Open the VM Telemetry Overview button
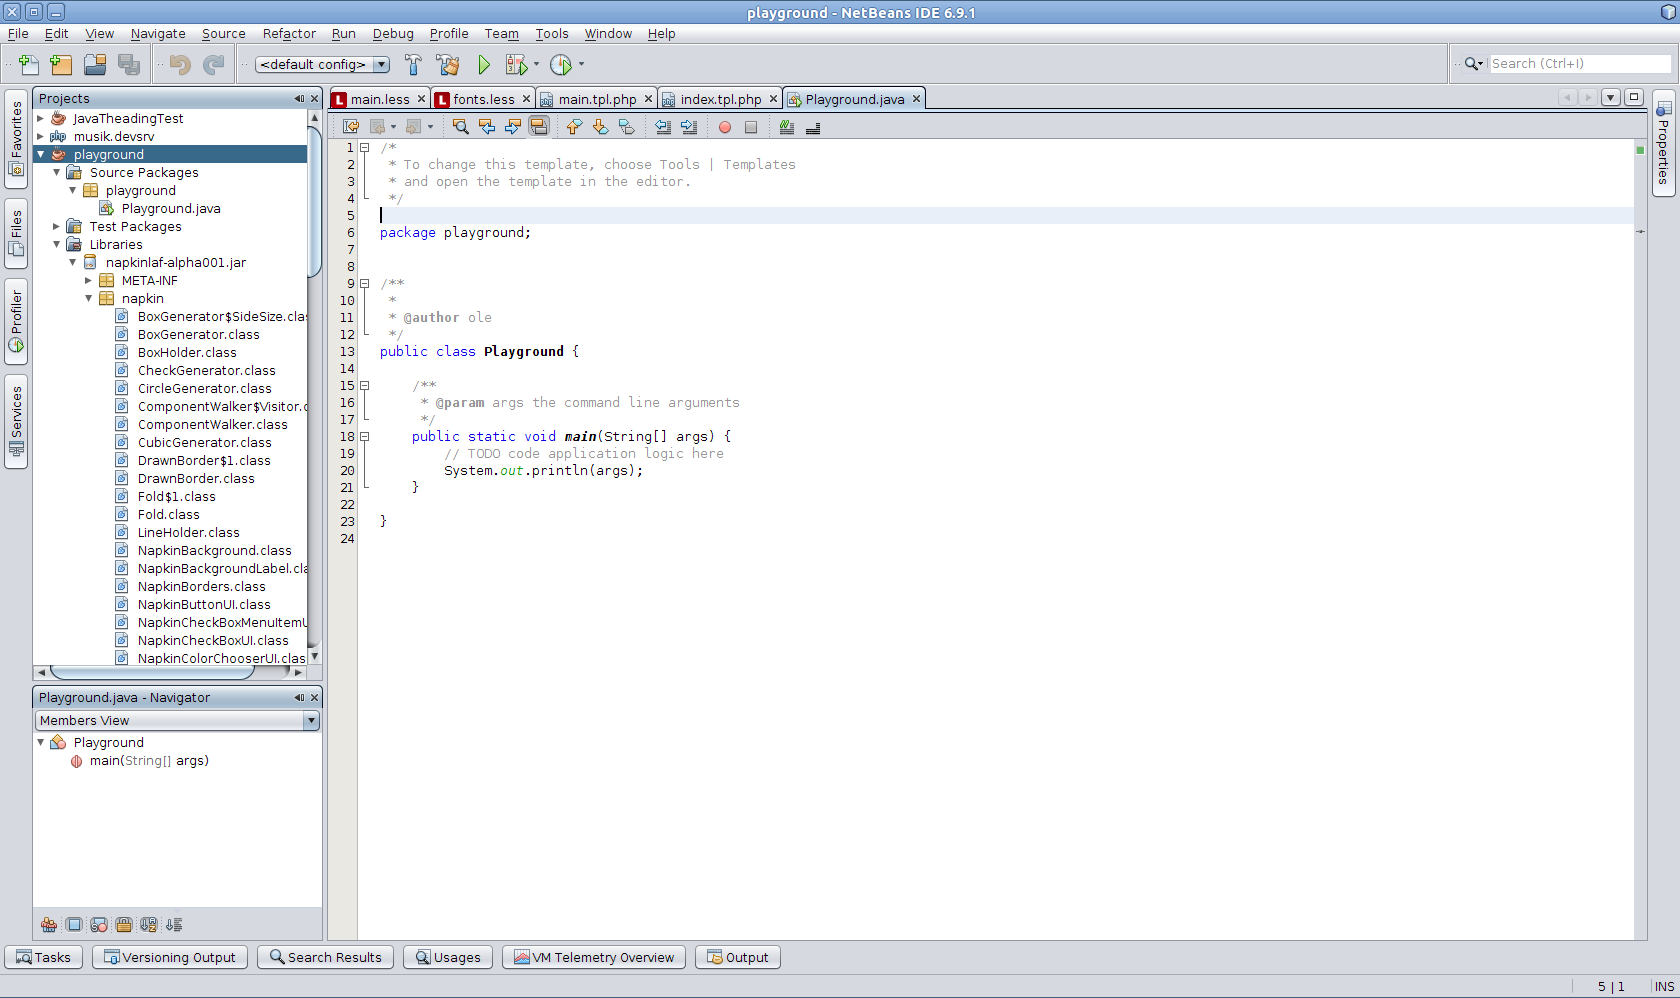This screenshot has width=1680, height=998. tap(594, 957)
